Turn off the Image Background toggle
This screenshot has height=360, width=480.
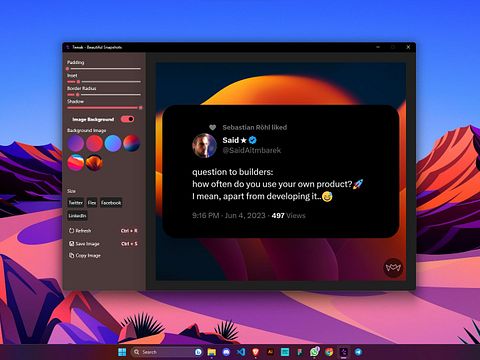tap(127, 119)
